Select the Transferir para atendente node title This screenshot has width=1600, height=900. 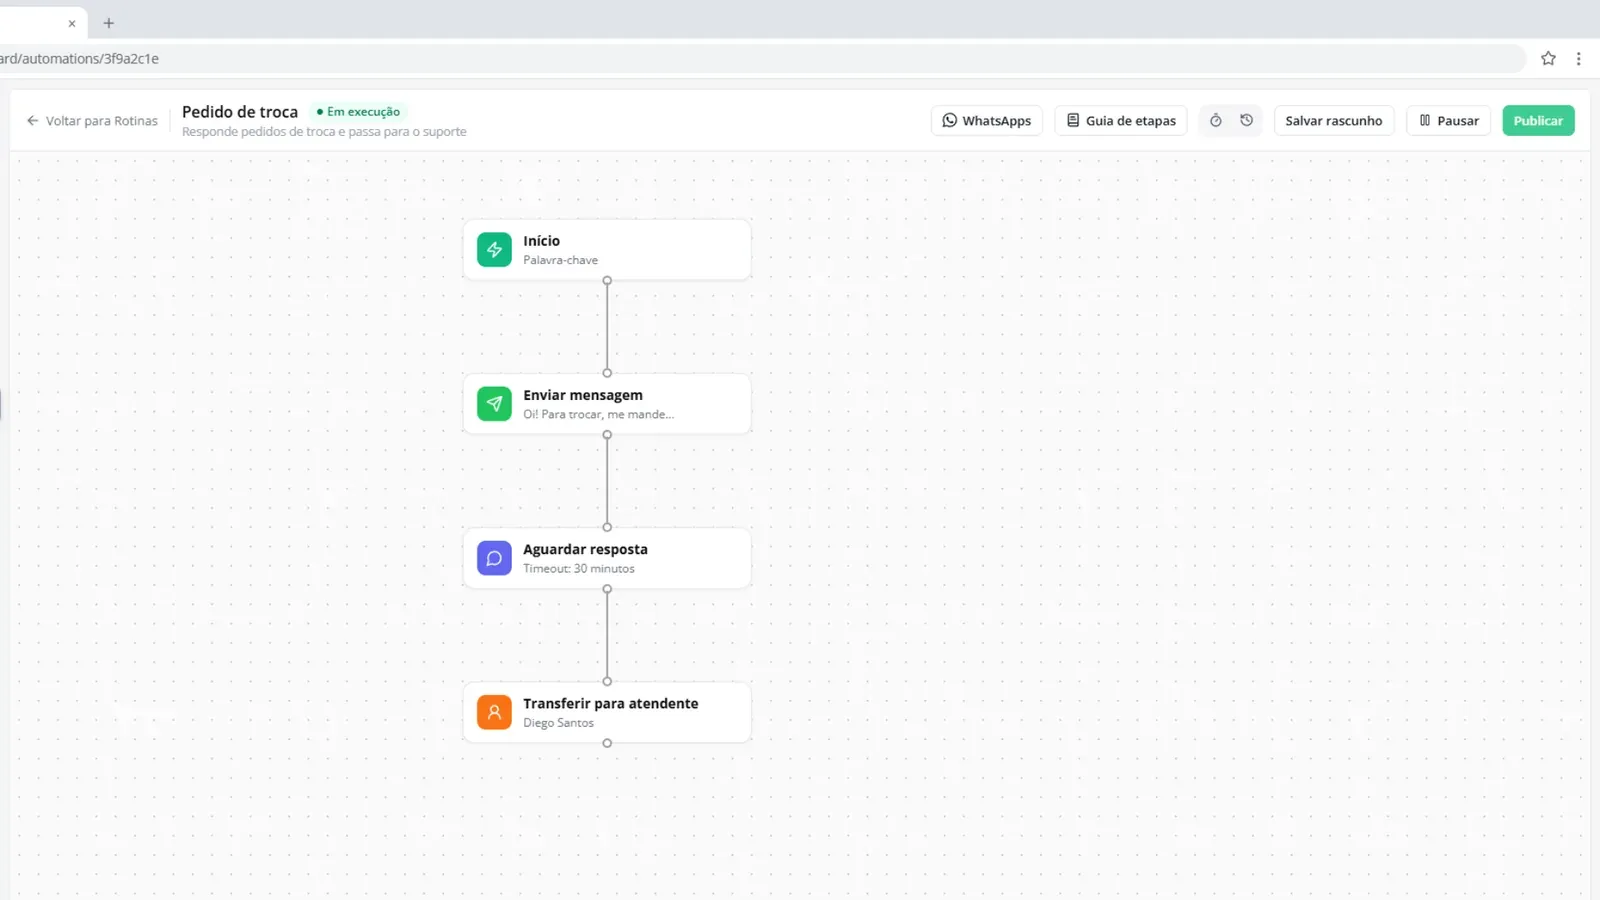click(611, 703)
